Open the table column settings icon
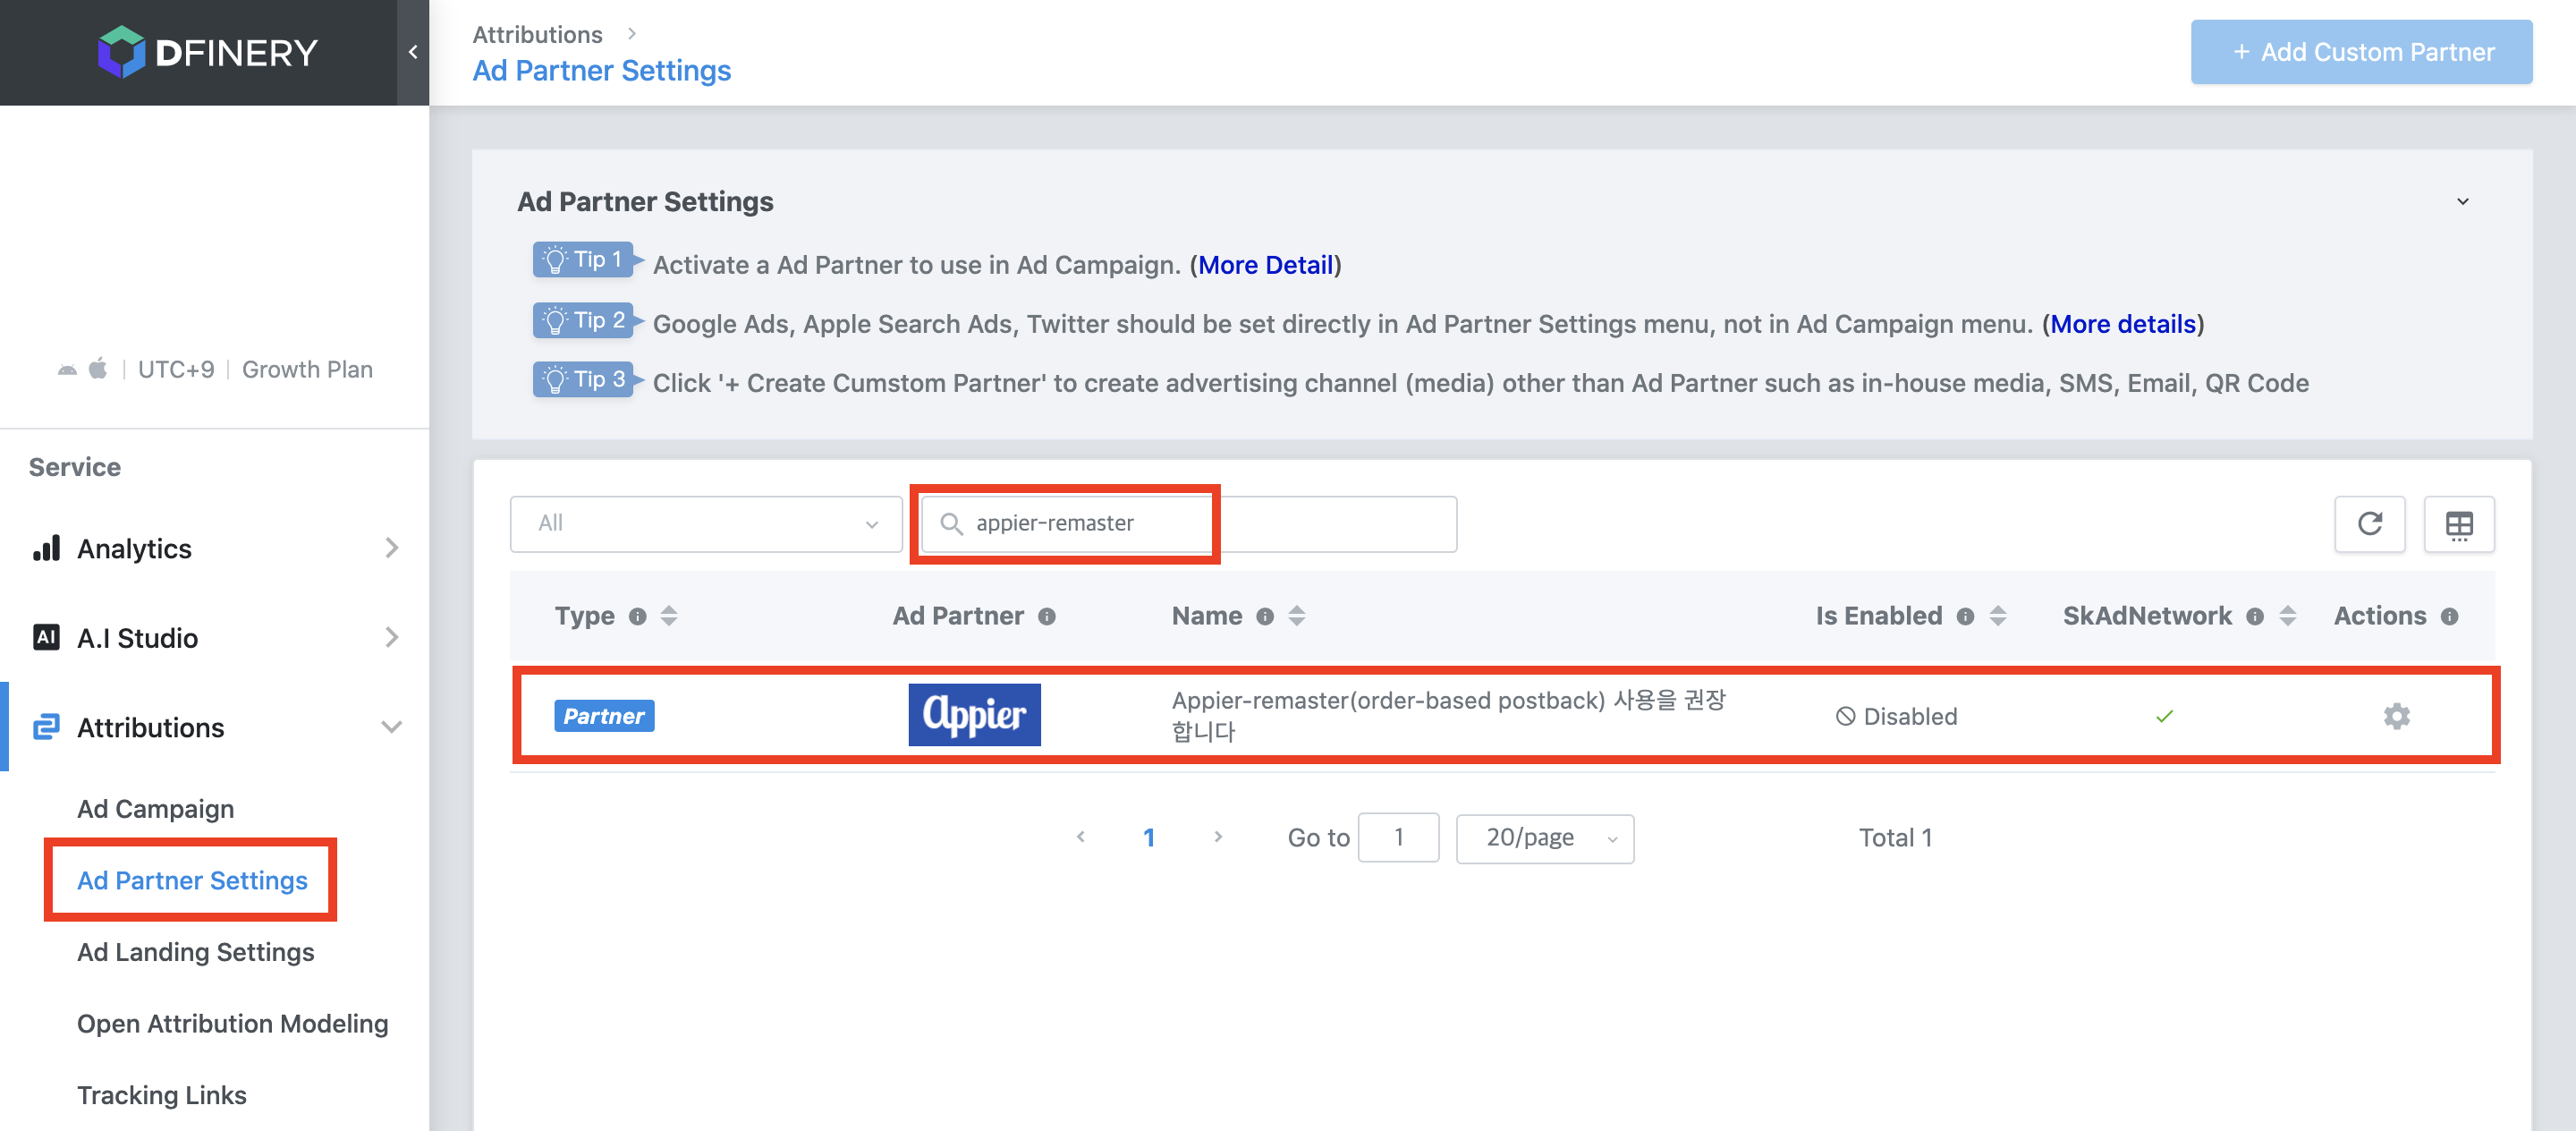Screen dimensions: 2576x1131 2458,523
